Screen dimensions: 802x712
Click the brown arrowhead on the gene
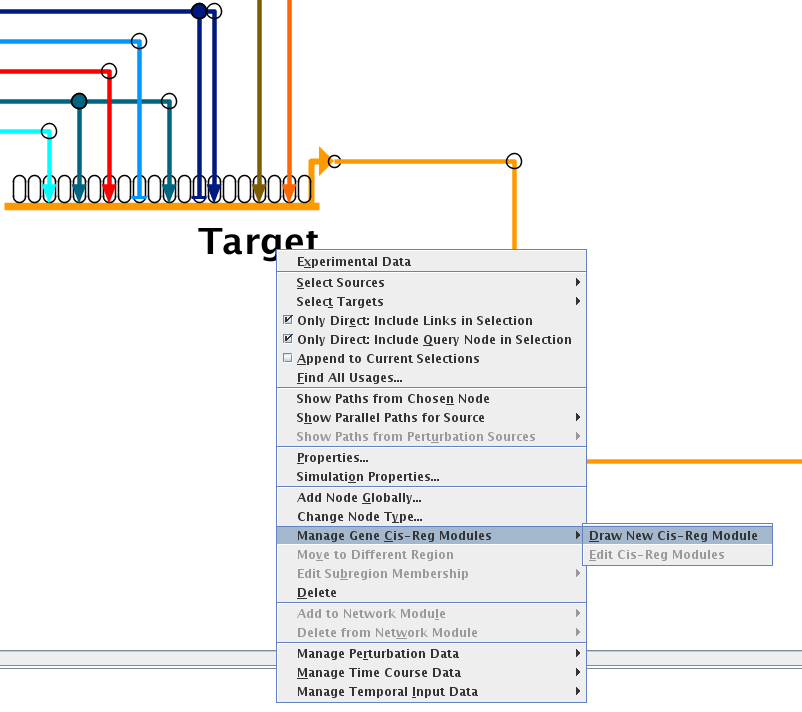(x=259, y=190)
